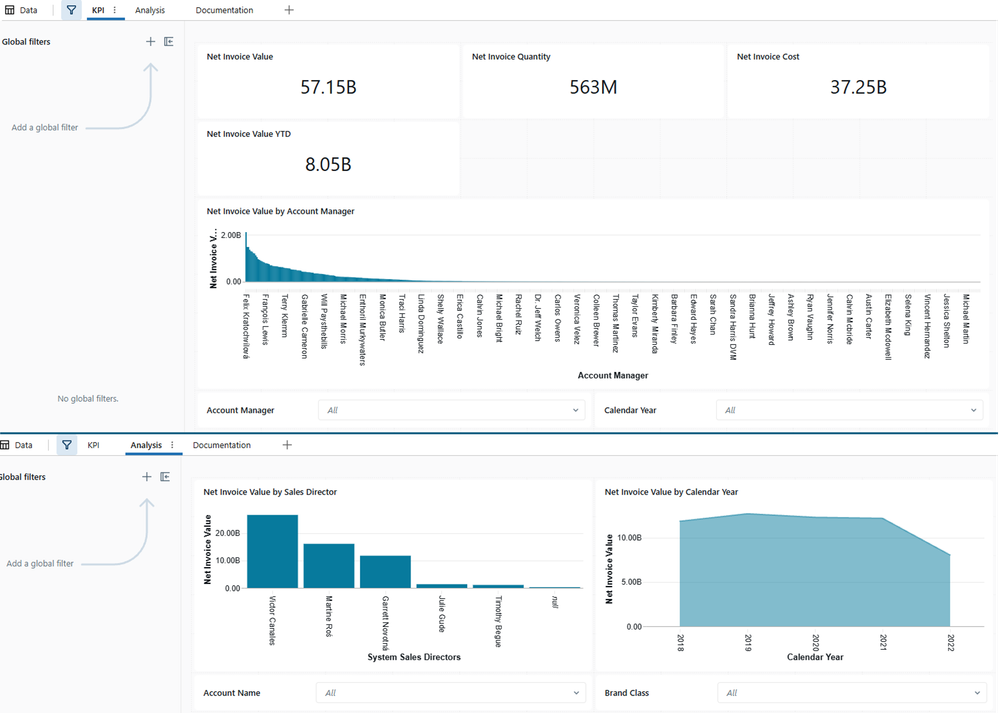This screenshot has height=713, width=999.
Task: Add a new page with the plus icon beside Documentation in Analysis view
Action: tap(287, 445)
